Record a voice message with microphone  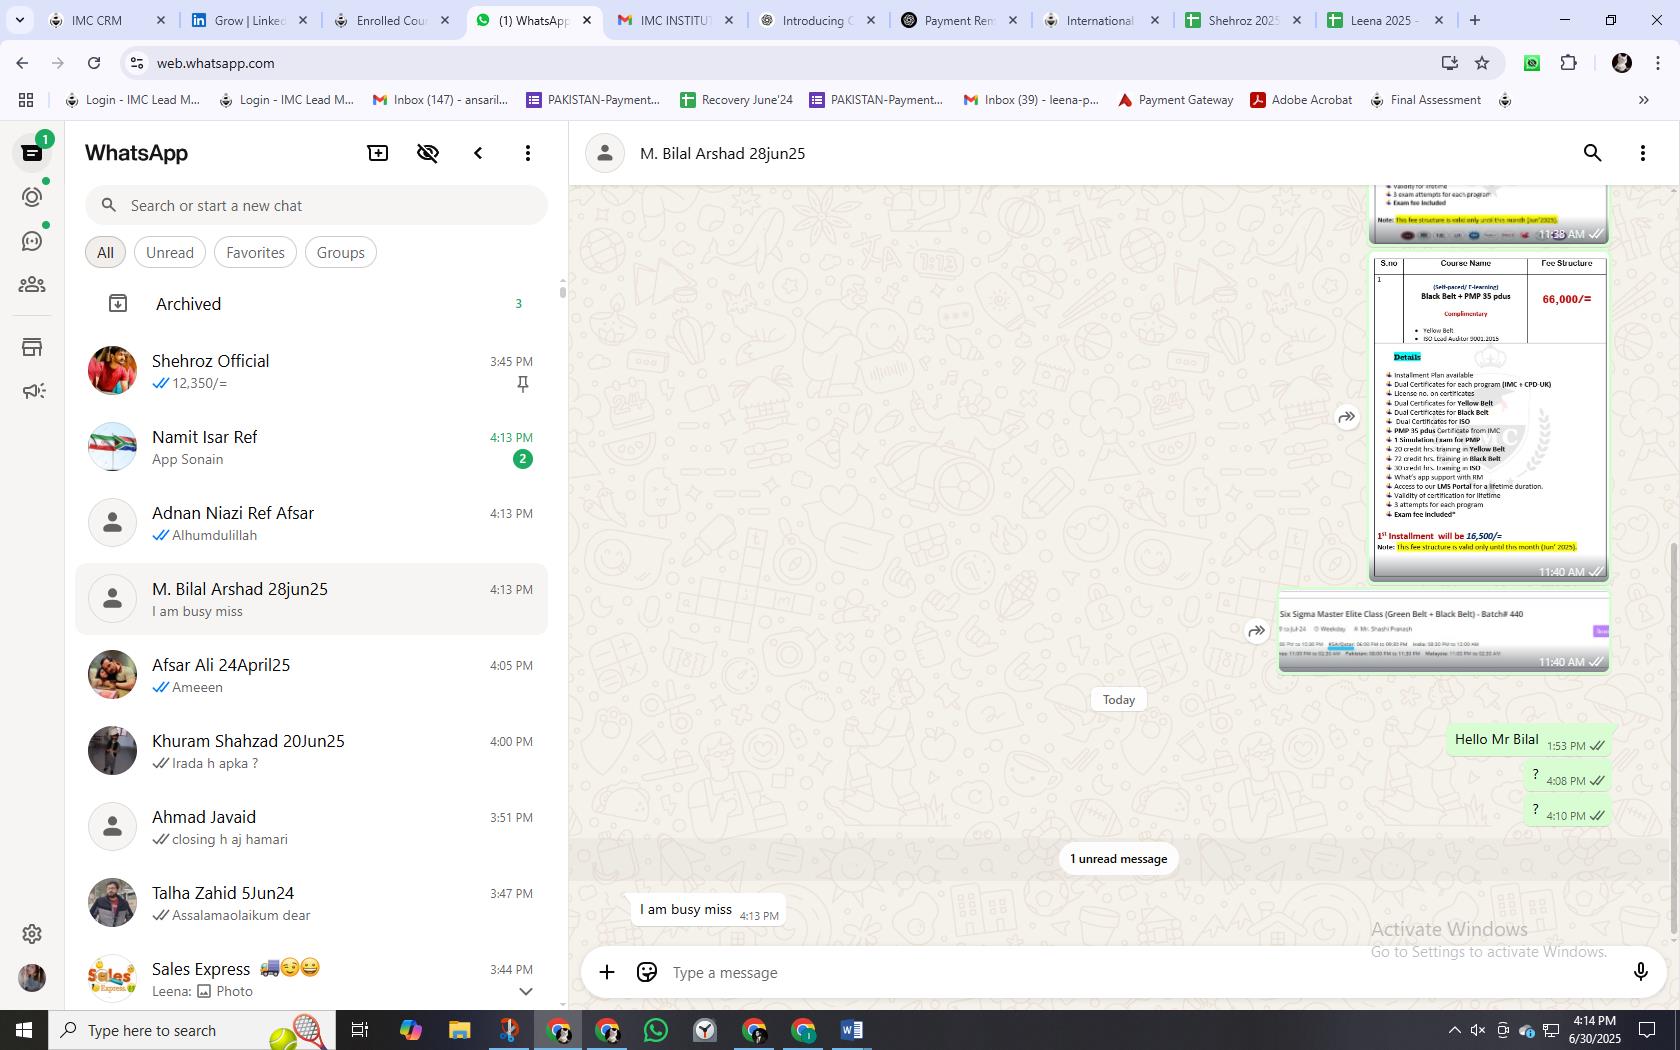[1641, 972]
